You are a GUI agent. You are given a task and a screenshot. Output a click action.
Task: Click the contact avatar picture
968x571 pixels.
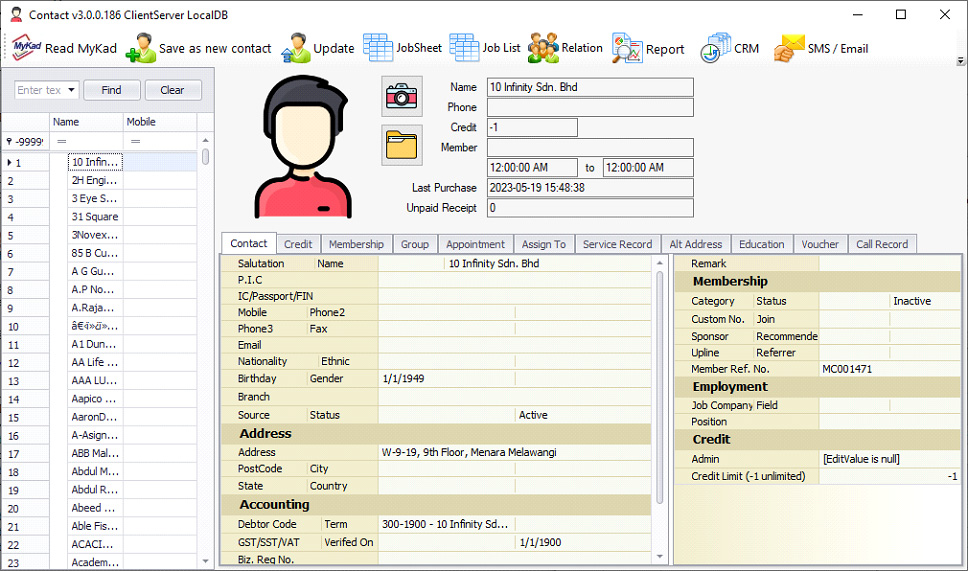coord(302,147)
